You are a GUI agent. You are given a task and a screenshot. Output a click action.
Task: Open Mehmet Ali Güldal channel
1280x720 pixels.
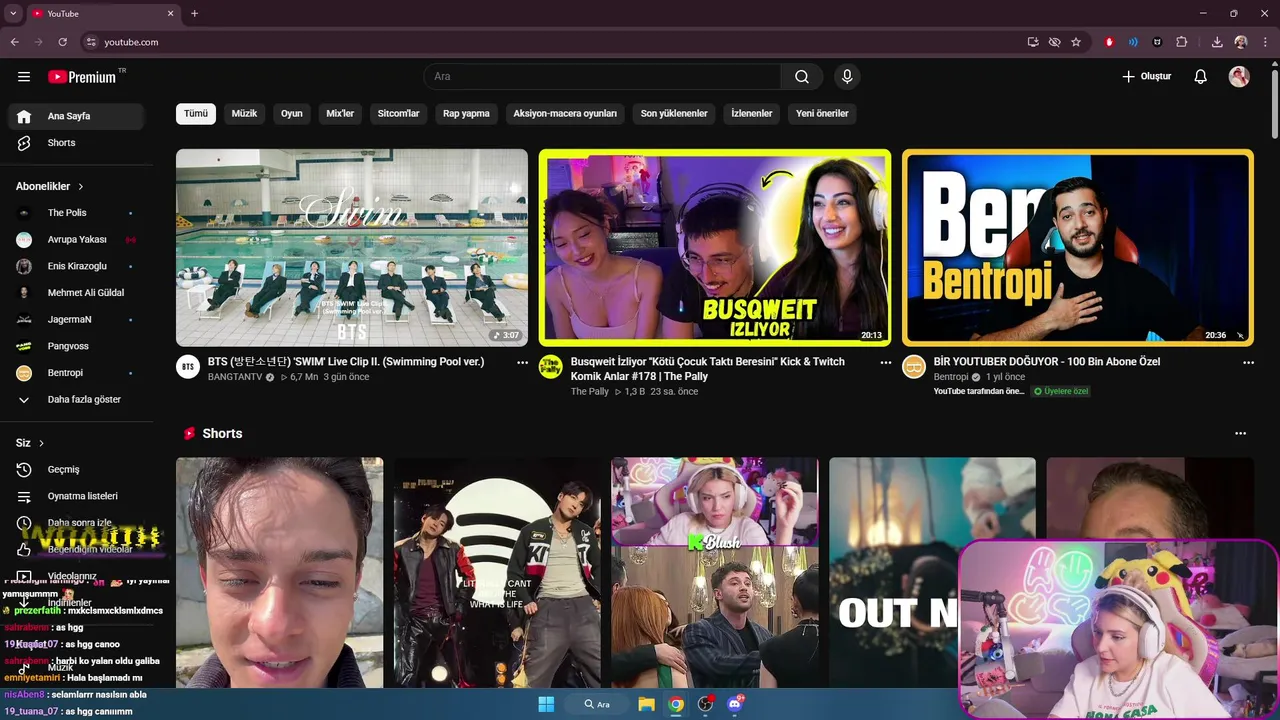76,293
